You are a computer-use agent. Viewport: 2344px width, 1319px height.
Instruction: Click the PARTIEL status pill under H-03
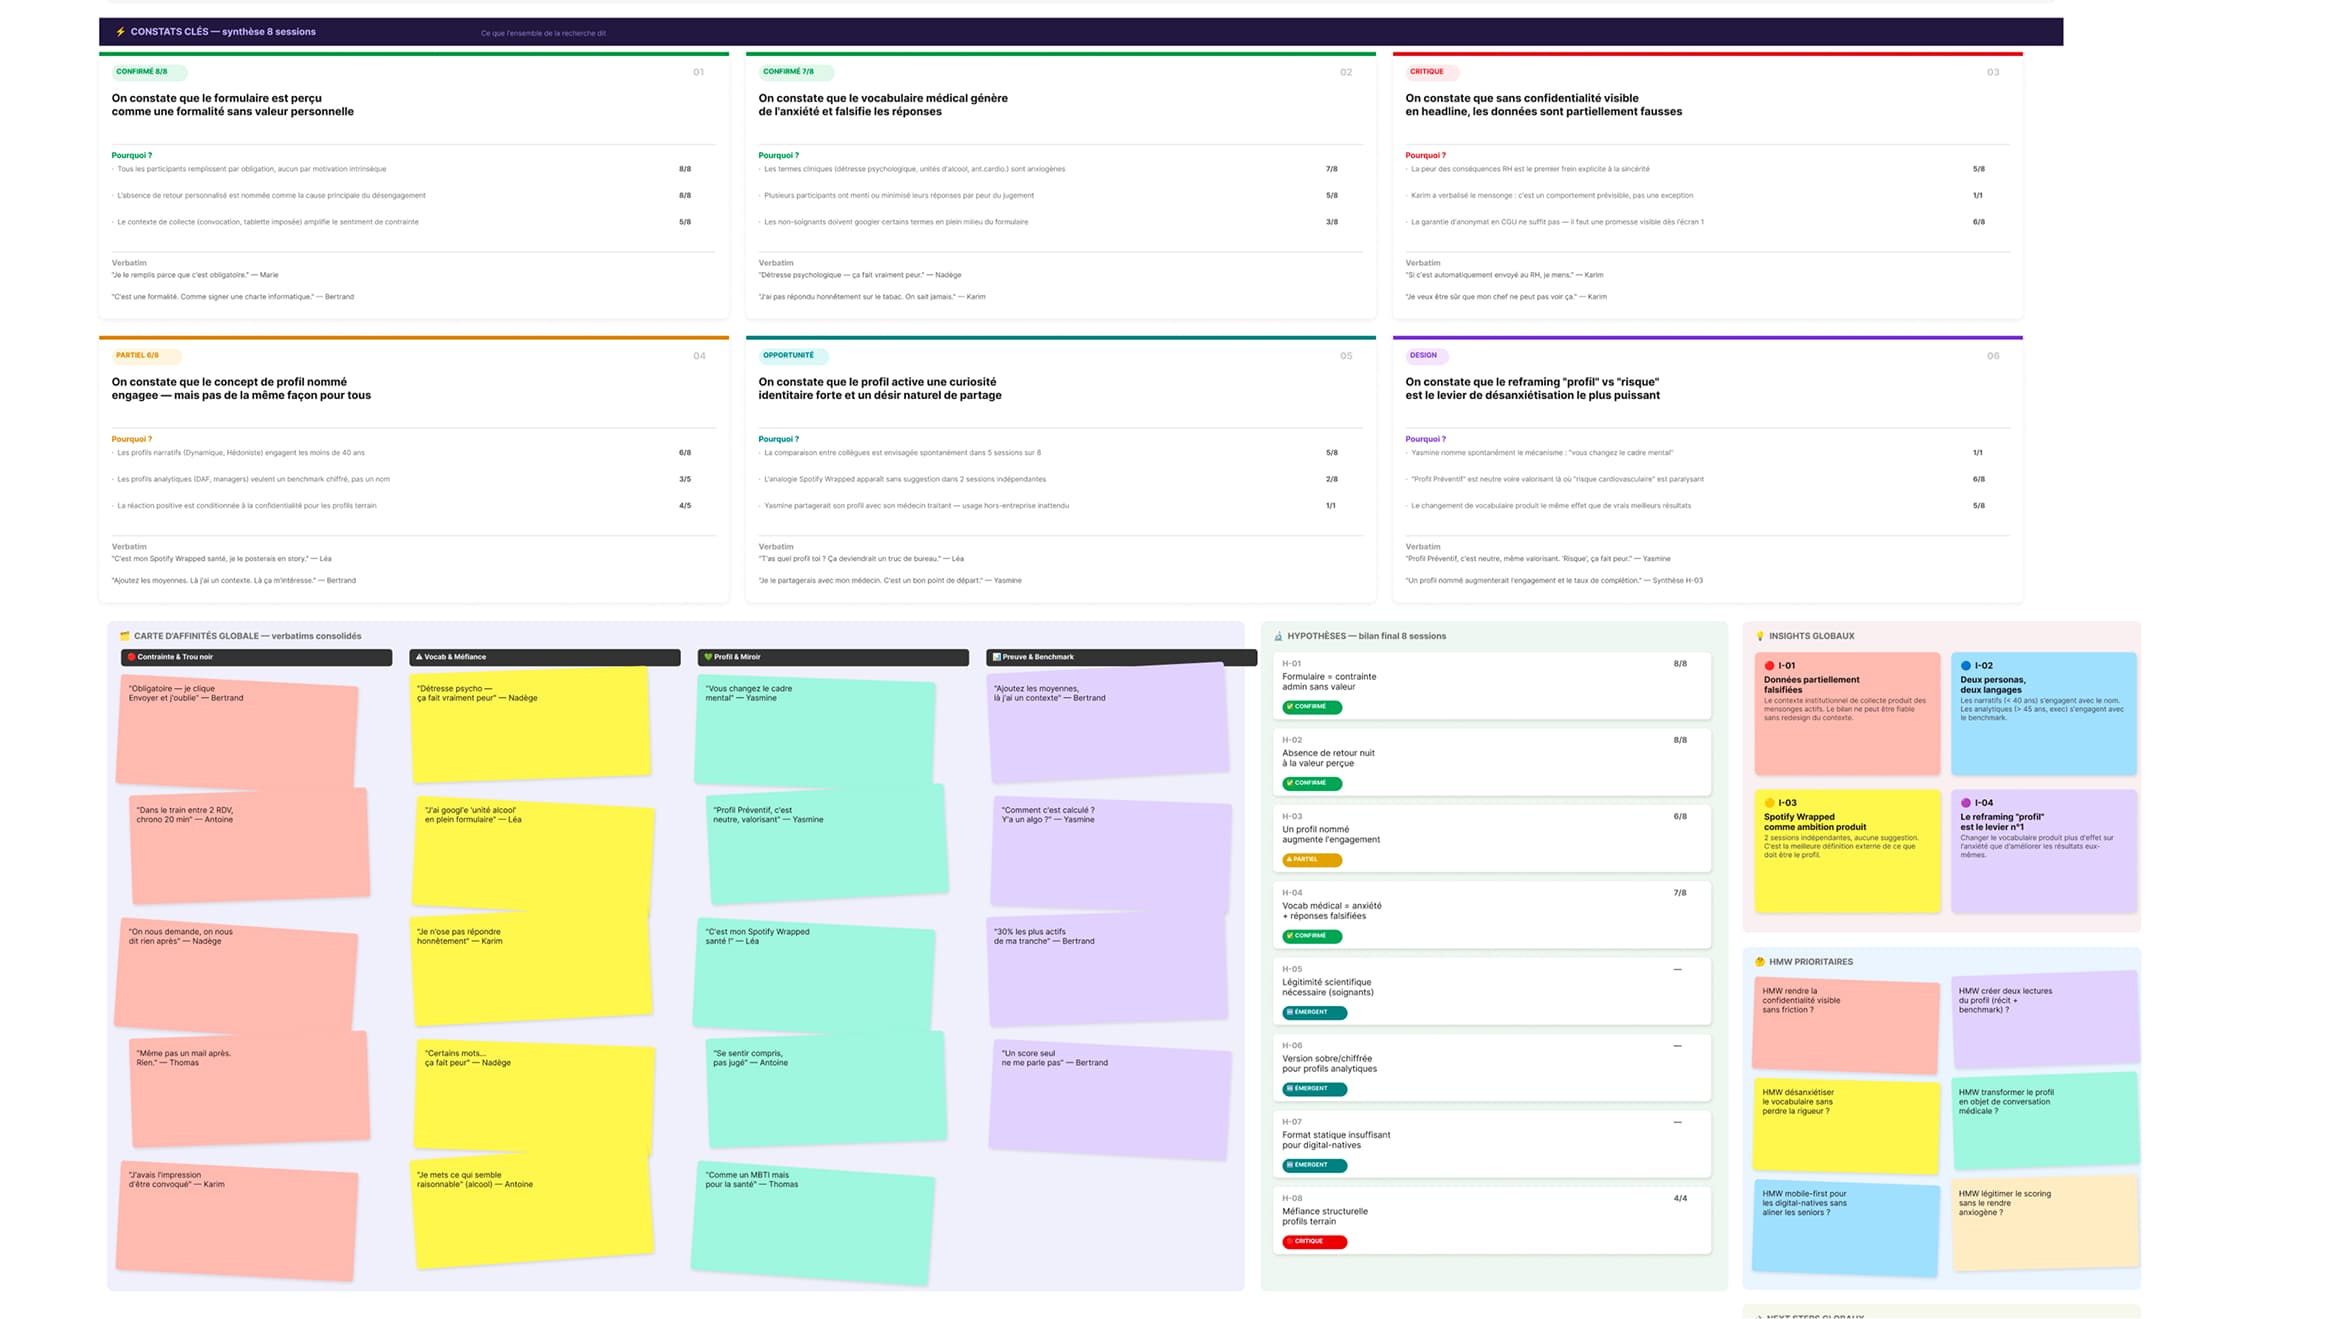(1312, 860)
